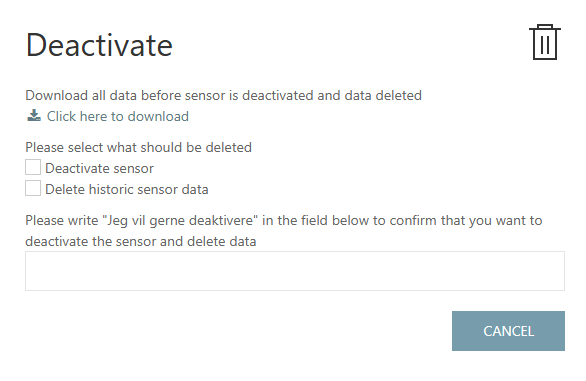586x381 pixels.
Task: Place cursor in the empty field above CANCEL
Action: coord(295,271)
